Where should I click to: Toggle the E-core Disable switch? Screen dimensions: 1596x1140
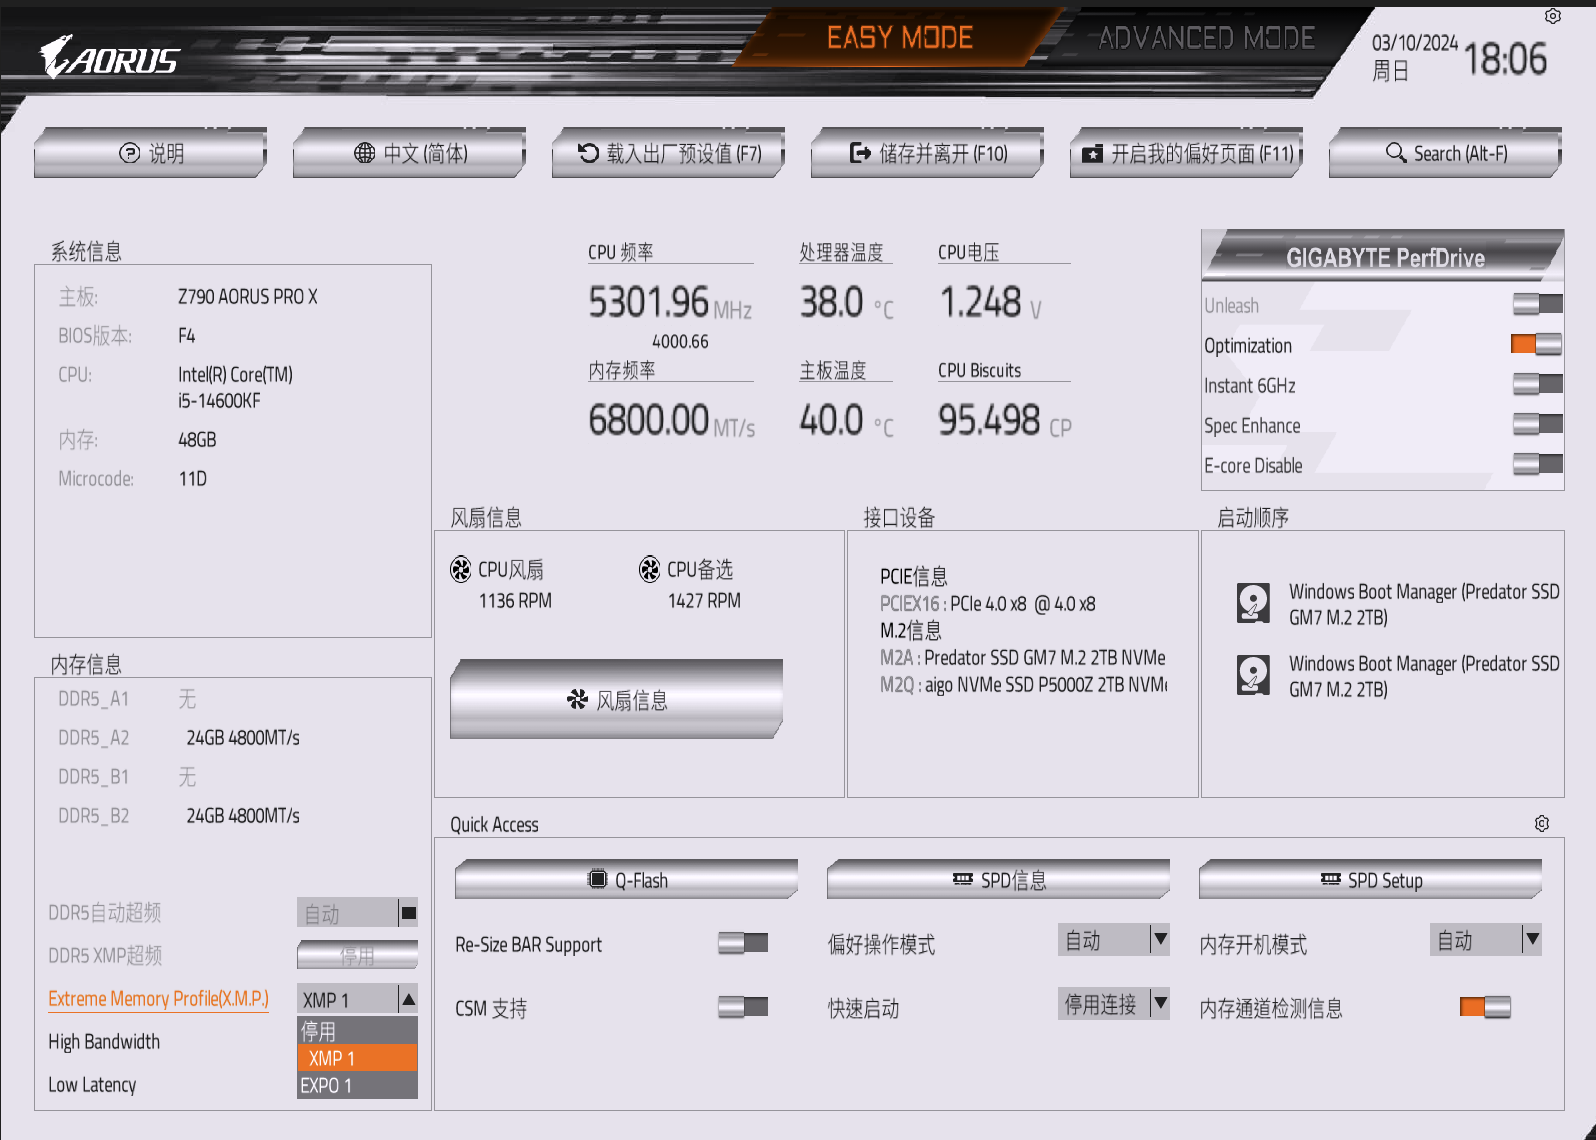click(1537, 464)
